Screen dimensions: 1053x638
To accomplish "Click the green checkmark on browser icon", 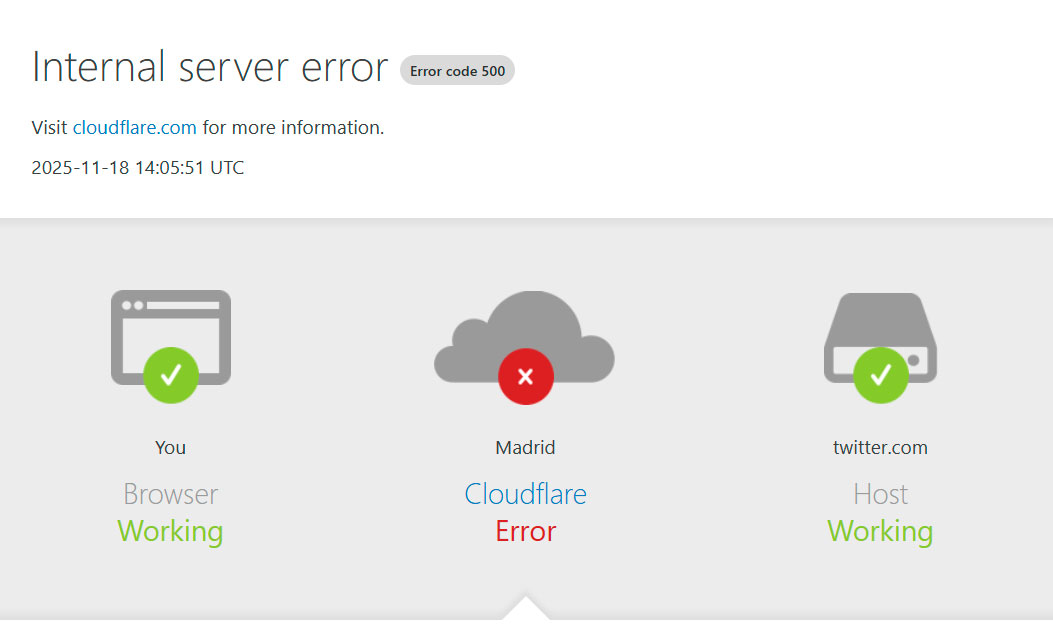I will pos(171,375).
